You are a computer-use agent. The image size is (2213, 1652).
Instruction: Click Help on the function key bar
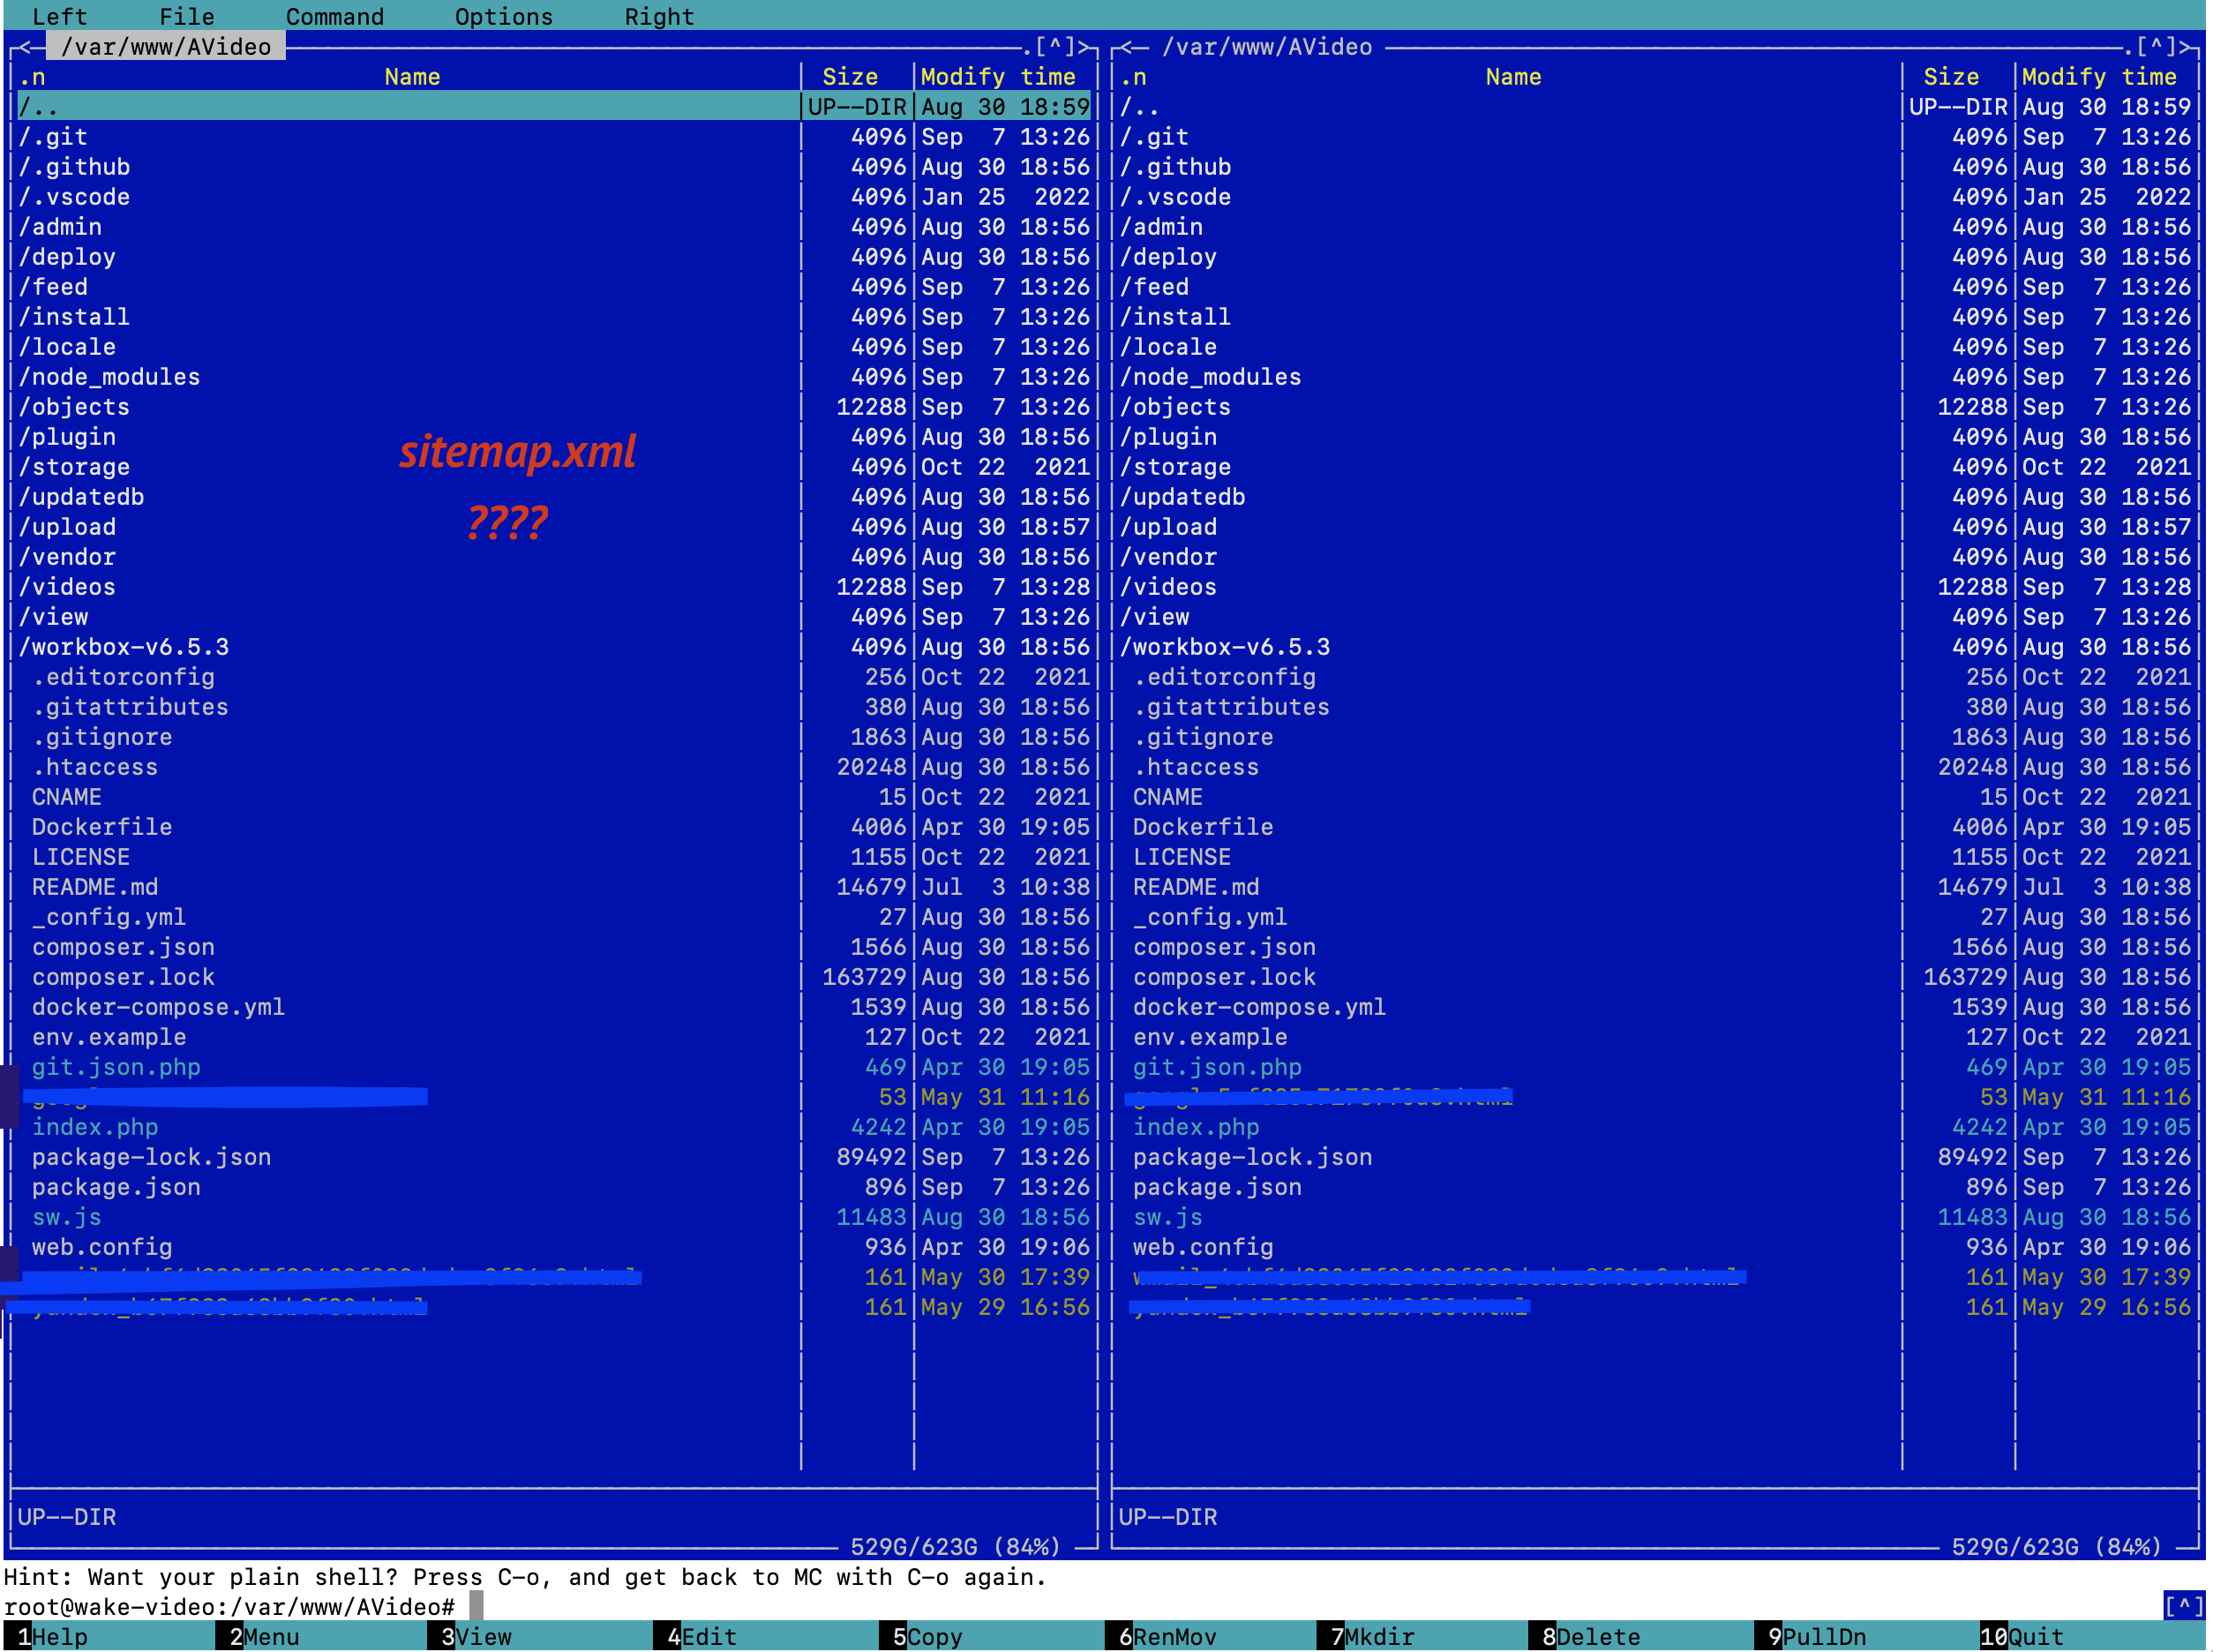[58, 1637]
